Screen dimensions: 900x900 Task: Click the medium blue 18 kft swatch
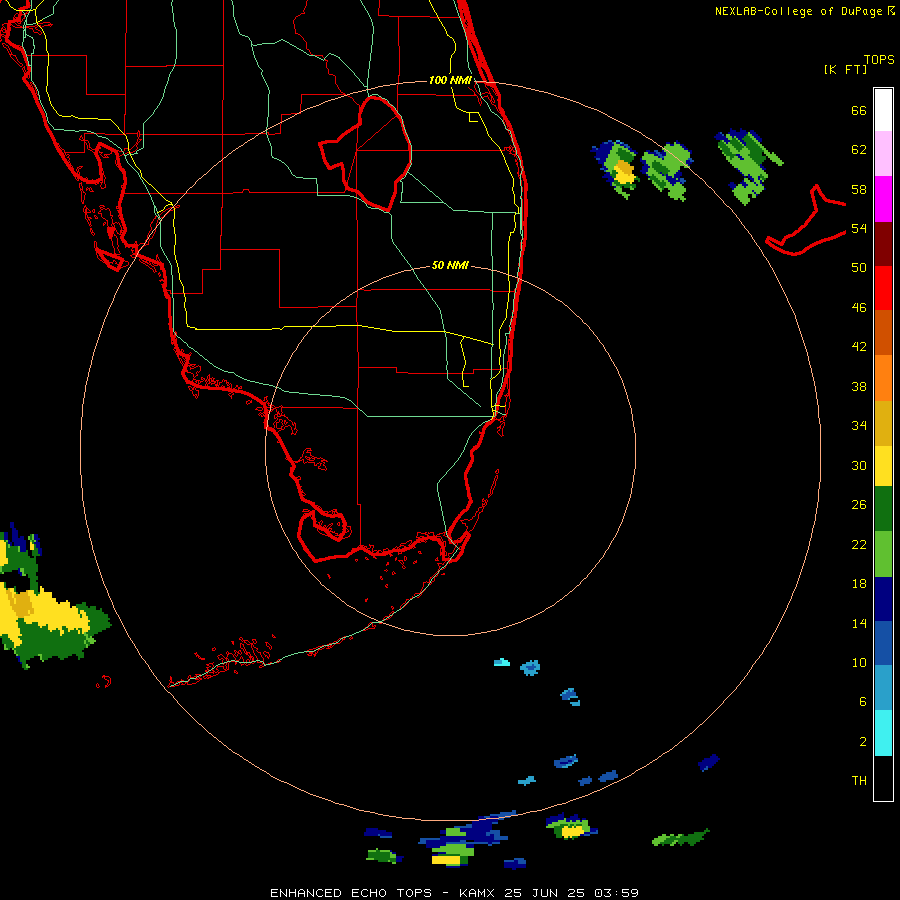883,643
